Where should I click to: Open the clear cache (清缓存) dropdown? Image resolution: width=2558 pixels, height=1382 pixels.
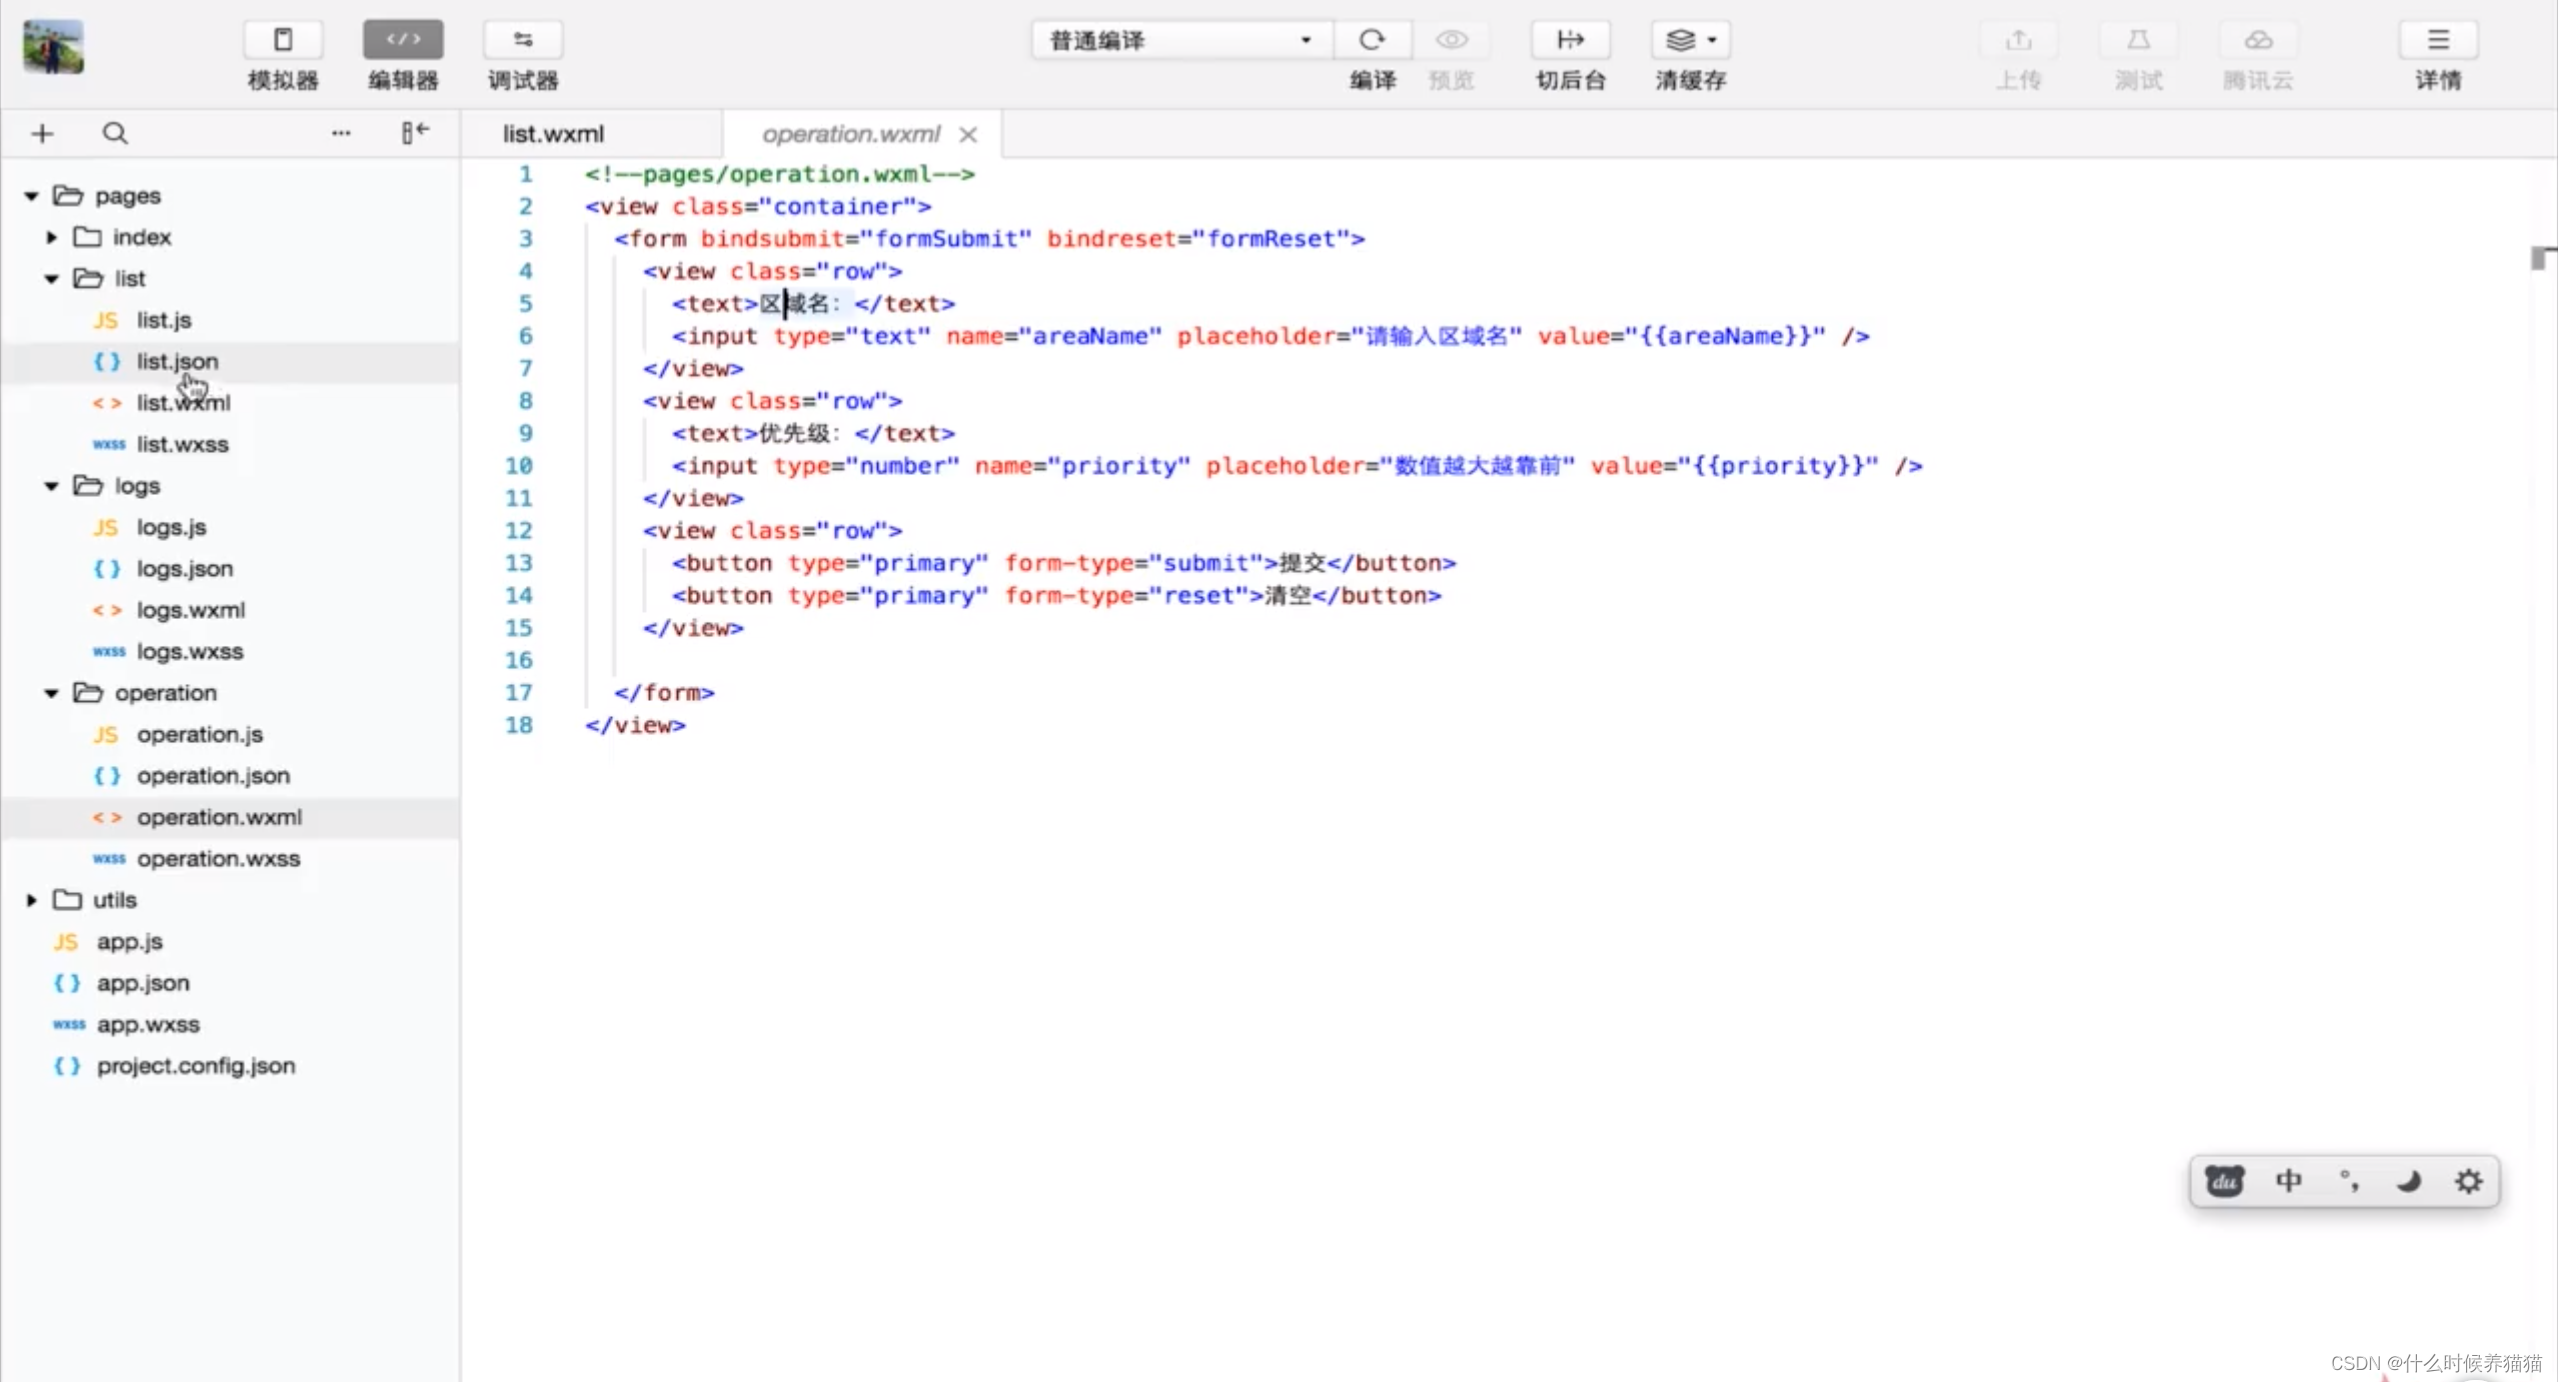coord(1690,40)
